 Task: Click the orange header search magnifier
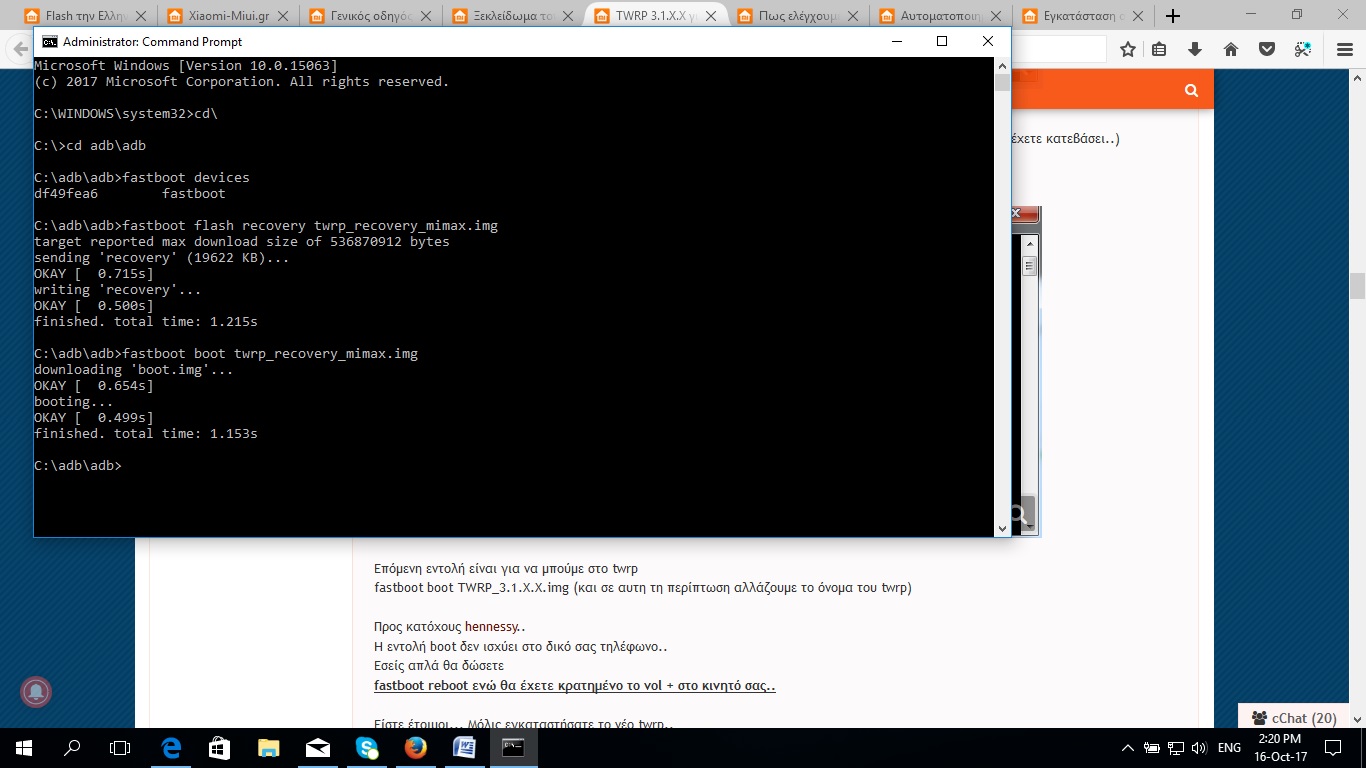pos(1191,90)
